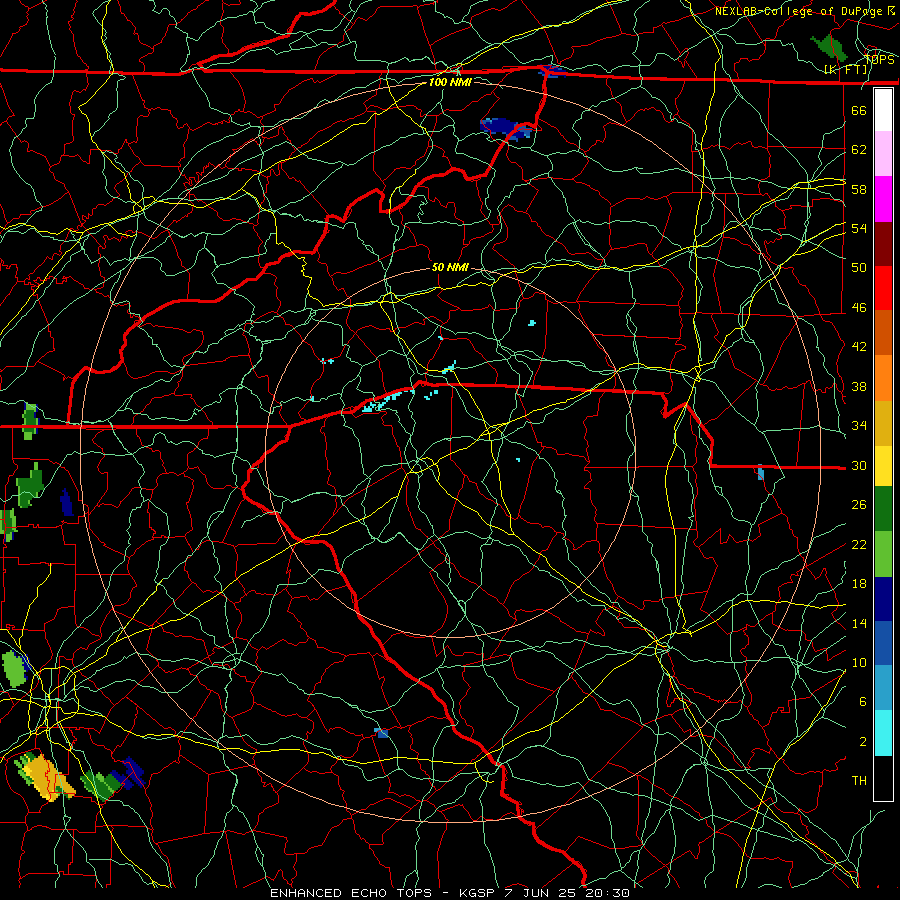900x900 pixels.
Task: Click the 58 value on the legend
Action: [859, 189]
